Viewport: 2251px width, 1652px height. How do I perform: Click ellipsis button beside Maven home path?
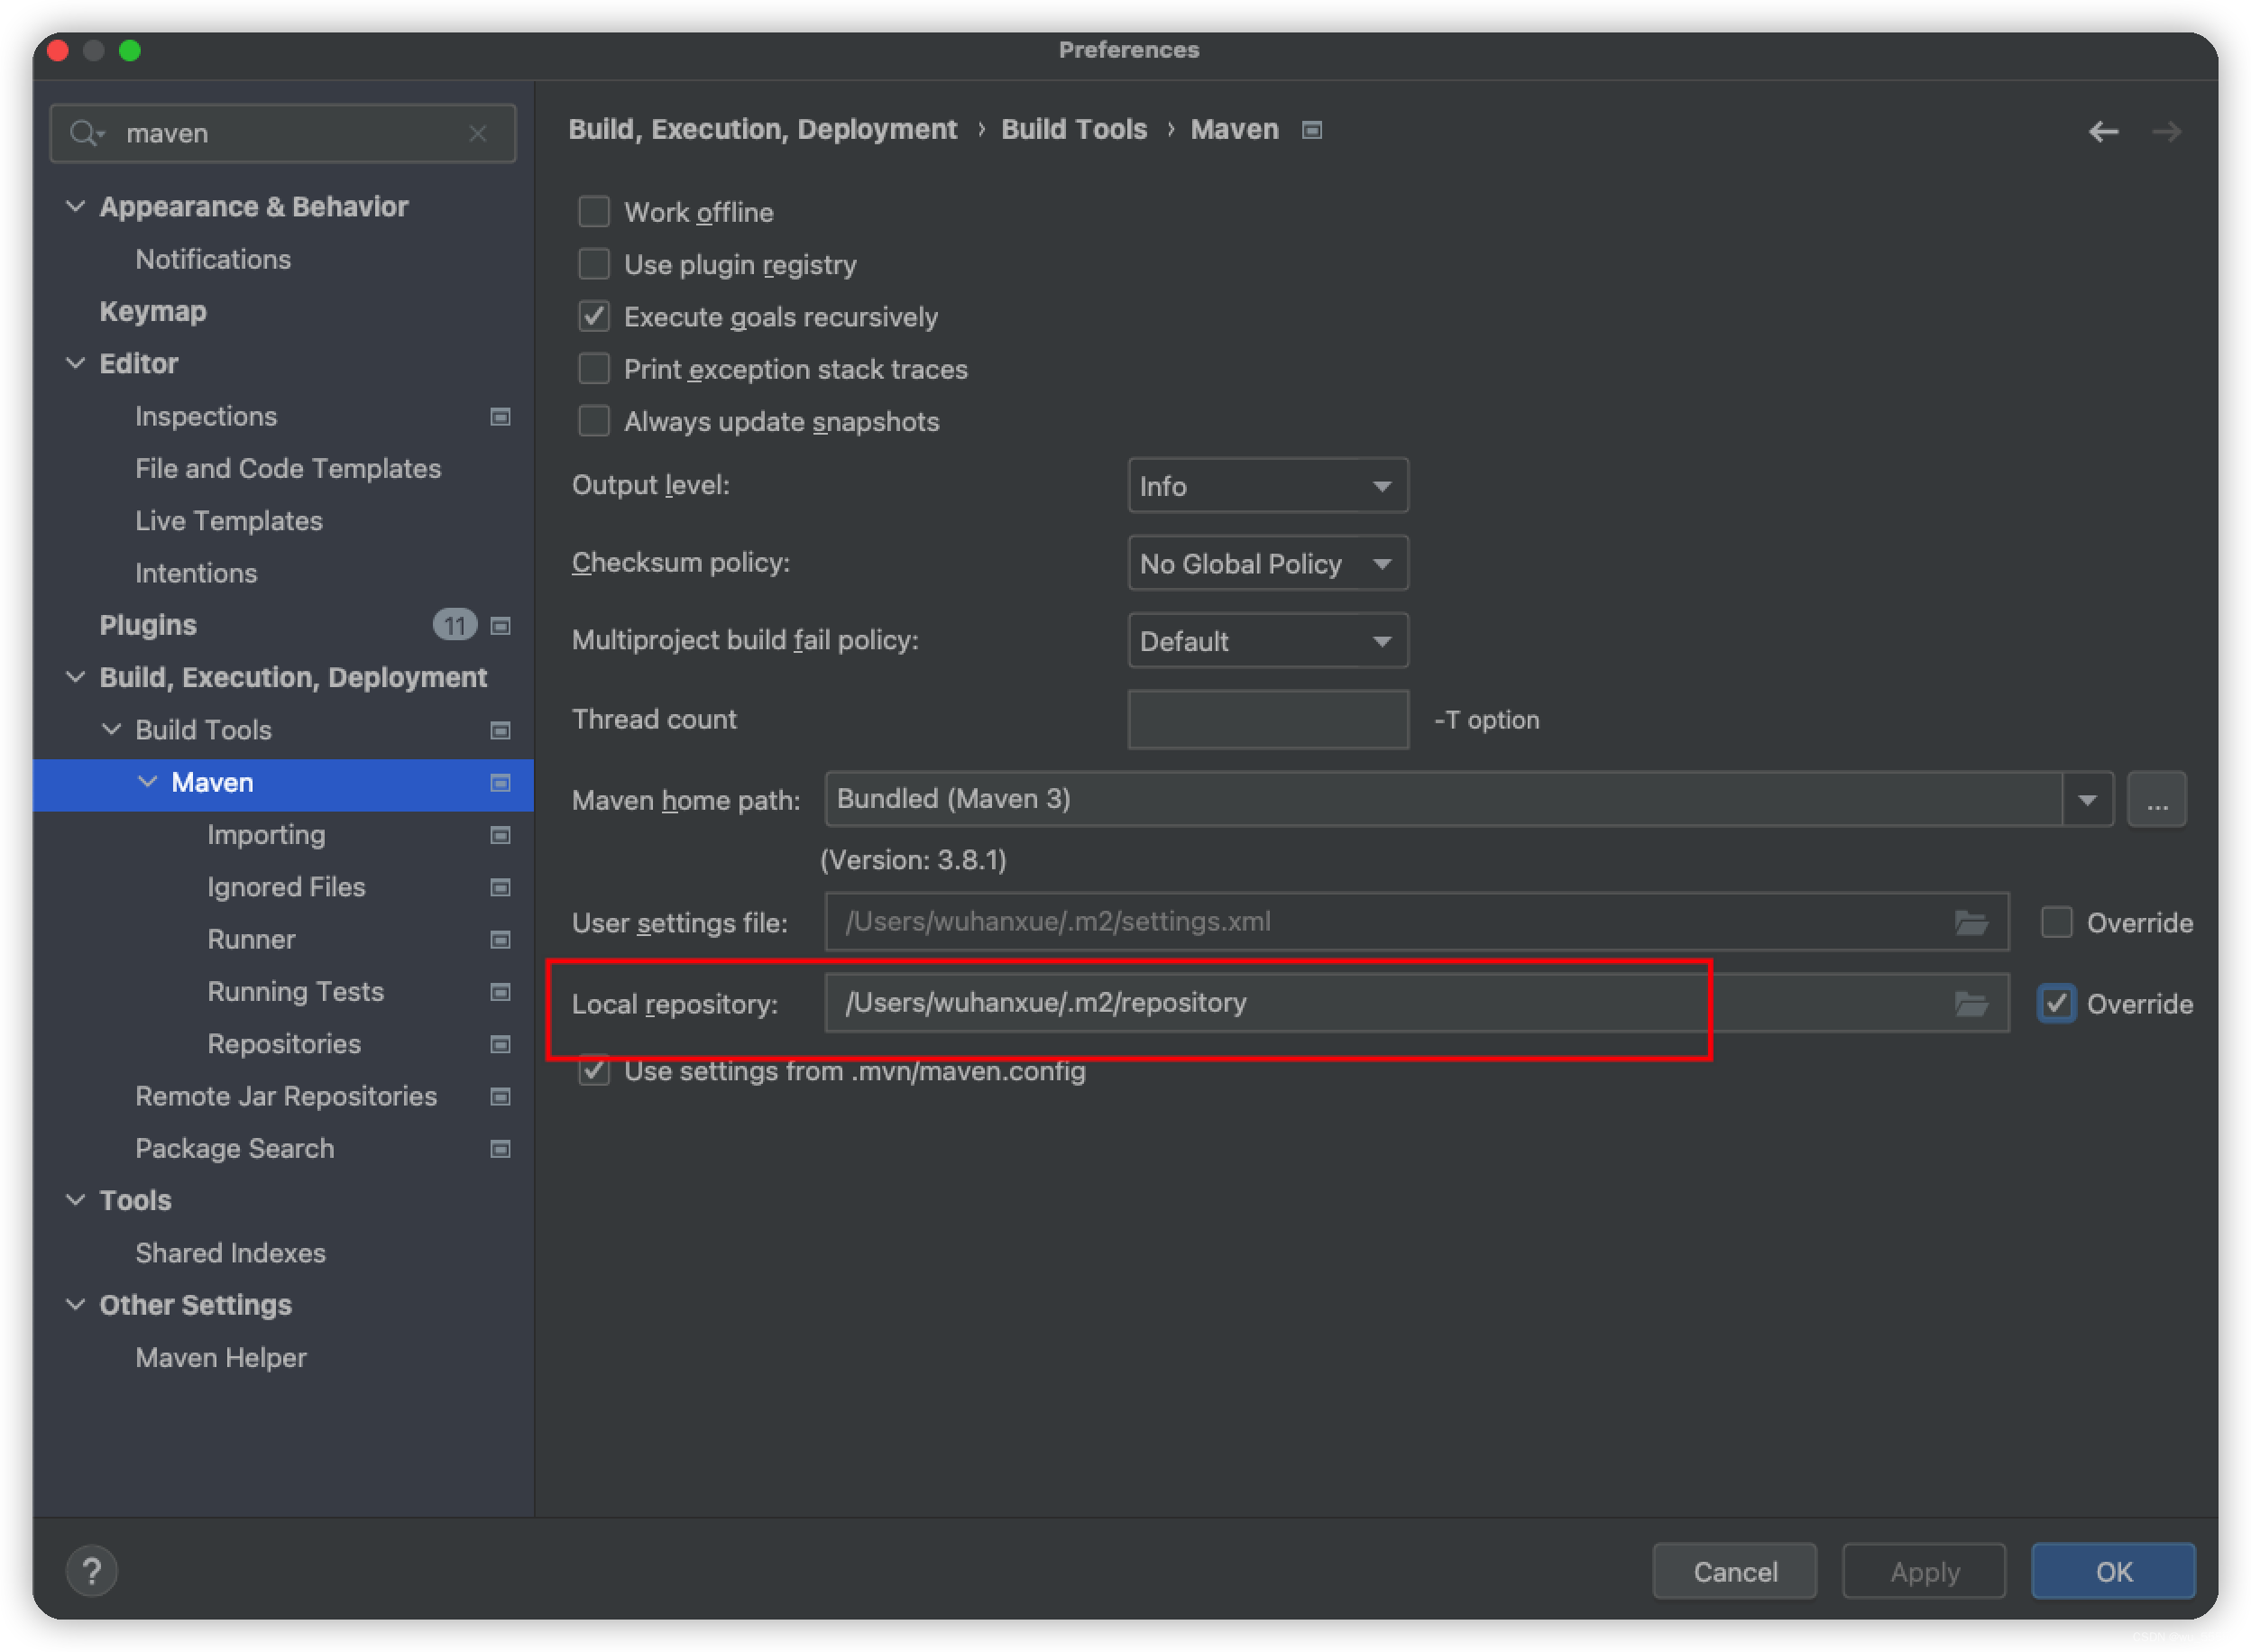click(2156, 799)
